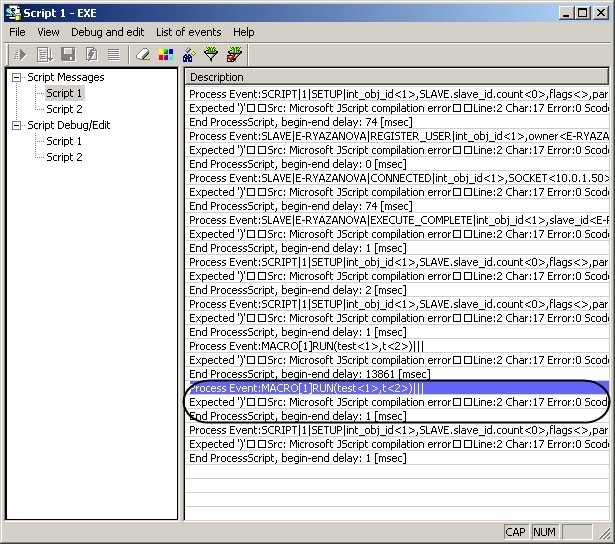Select Script 1 under Script Debug/Edit
Viewport: 615px width, 544px height.
click(64, 141)
